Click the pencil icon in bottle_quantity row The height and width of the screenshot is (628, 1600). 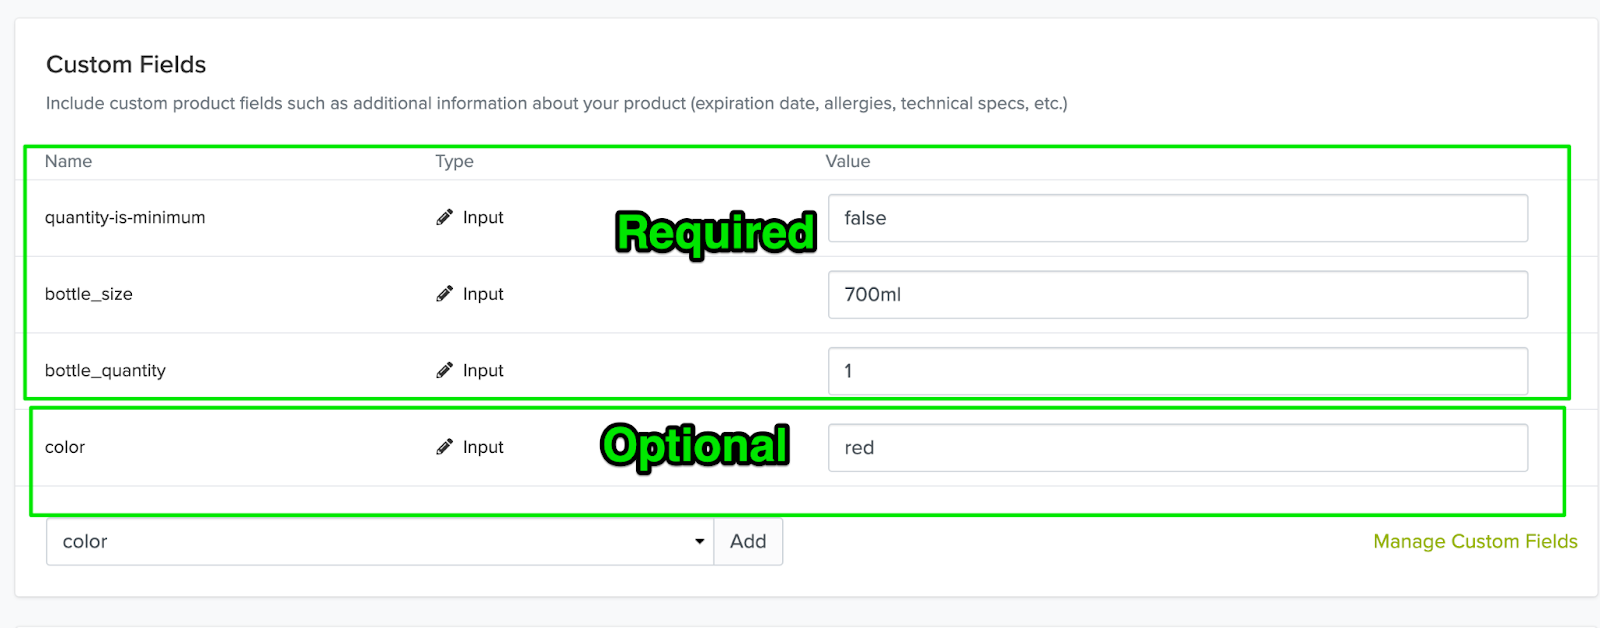tap(445, 370)
